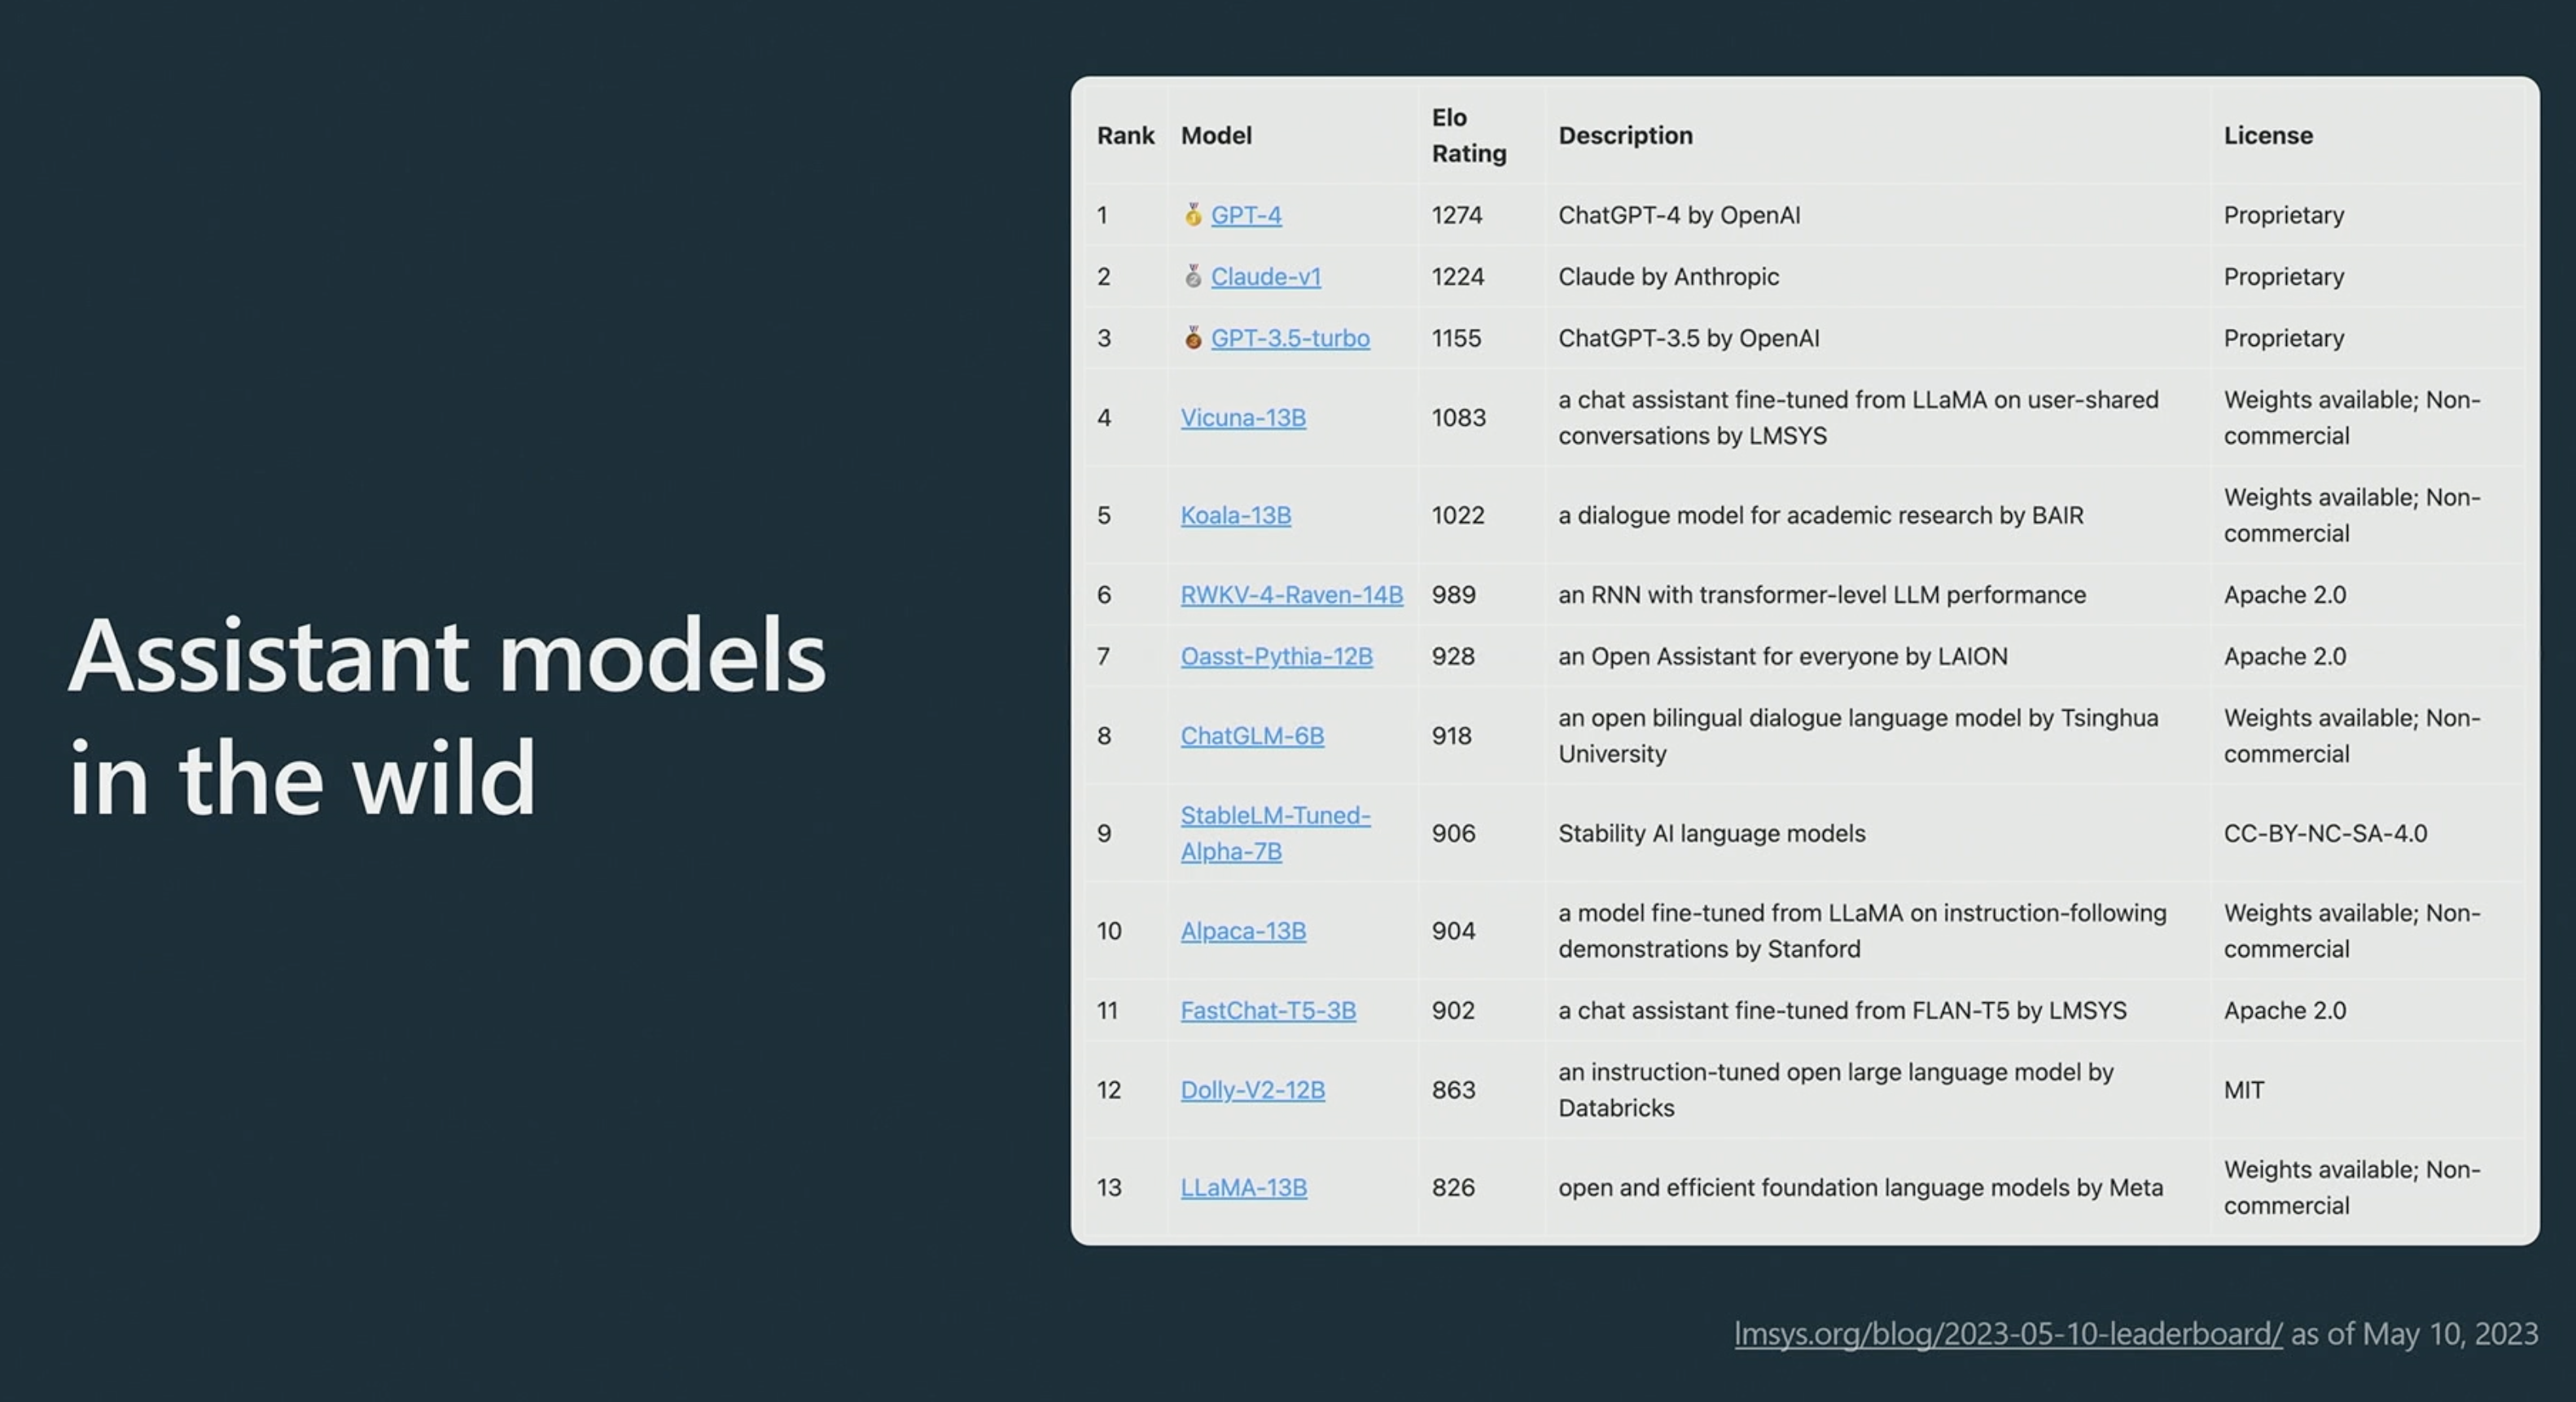
Task: Click the Elo Rating column header
Action: coord(1469,135)
